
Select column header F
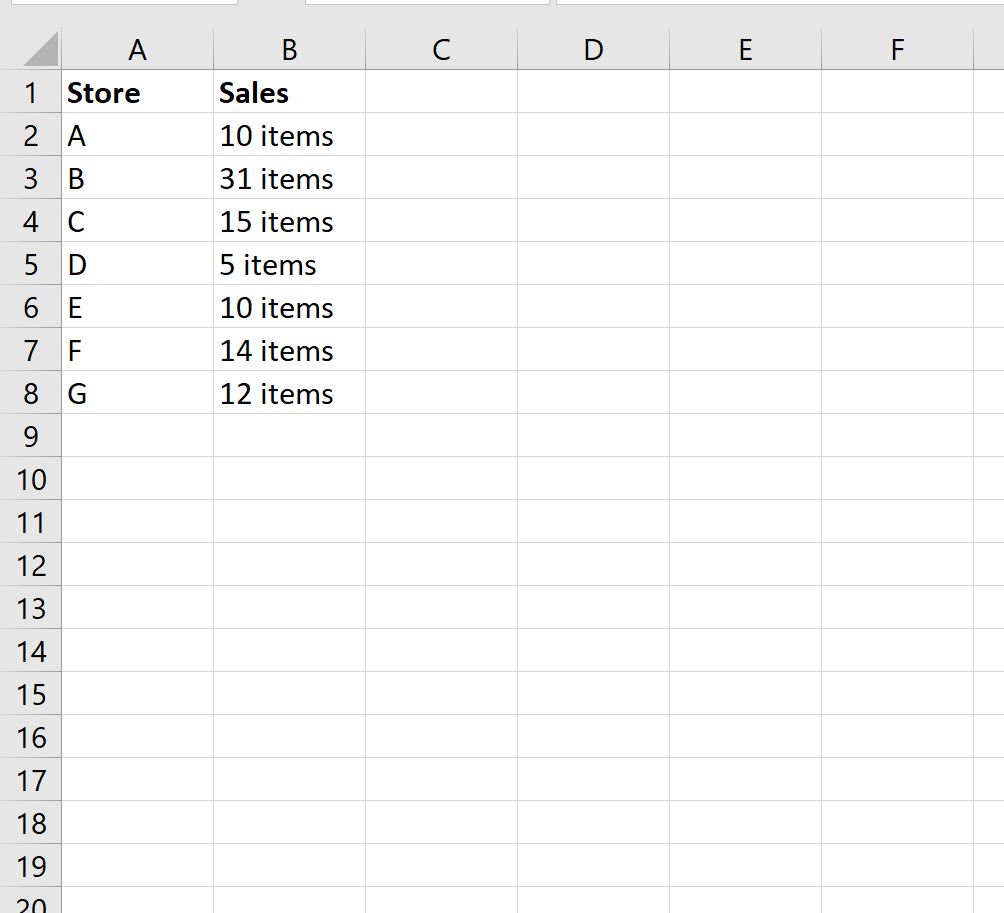point(896,48)
